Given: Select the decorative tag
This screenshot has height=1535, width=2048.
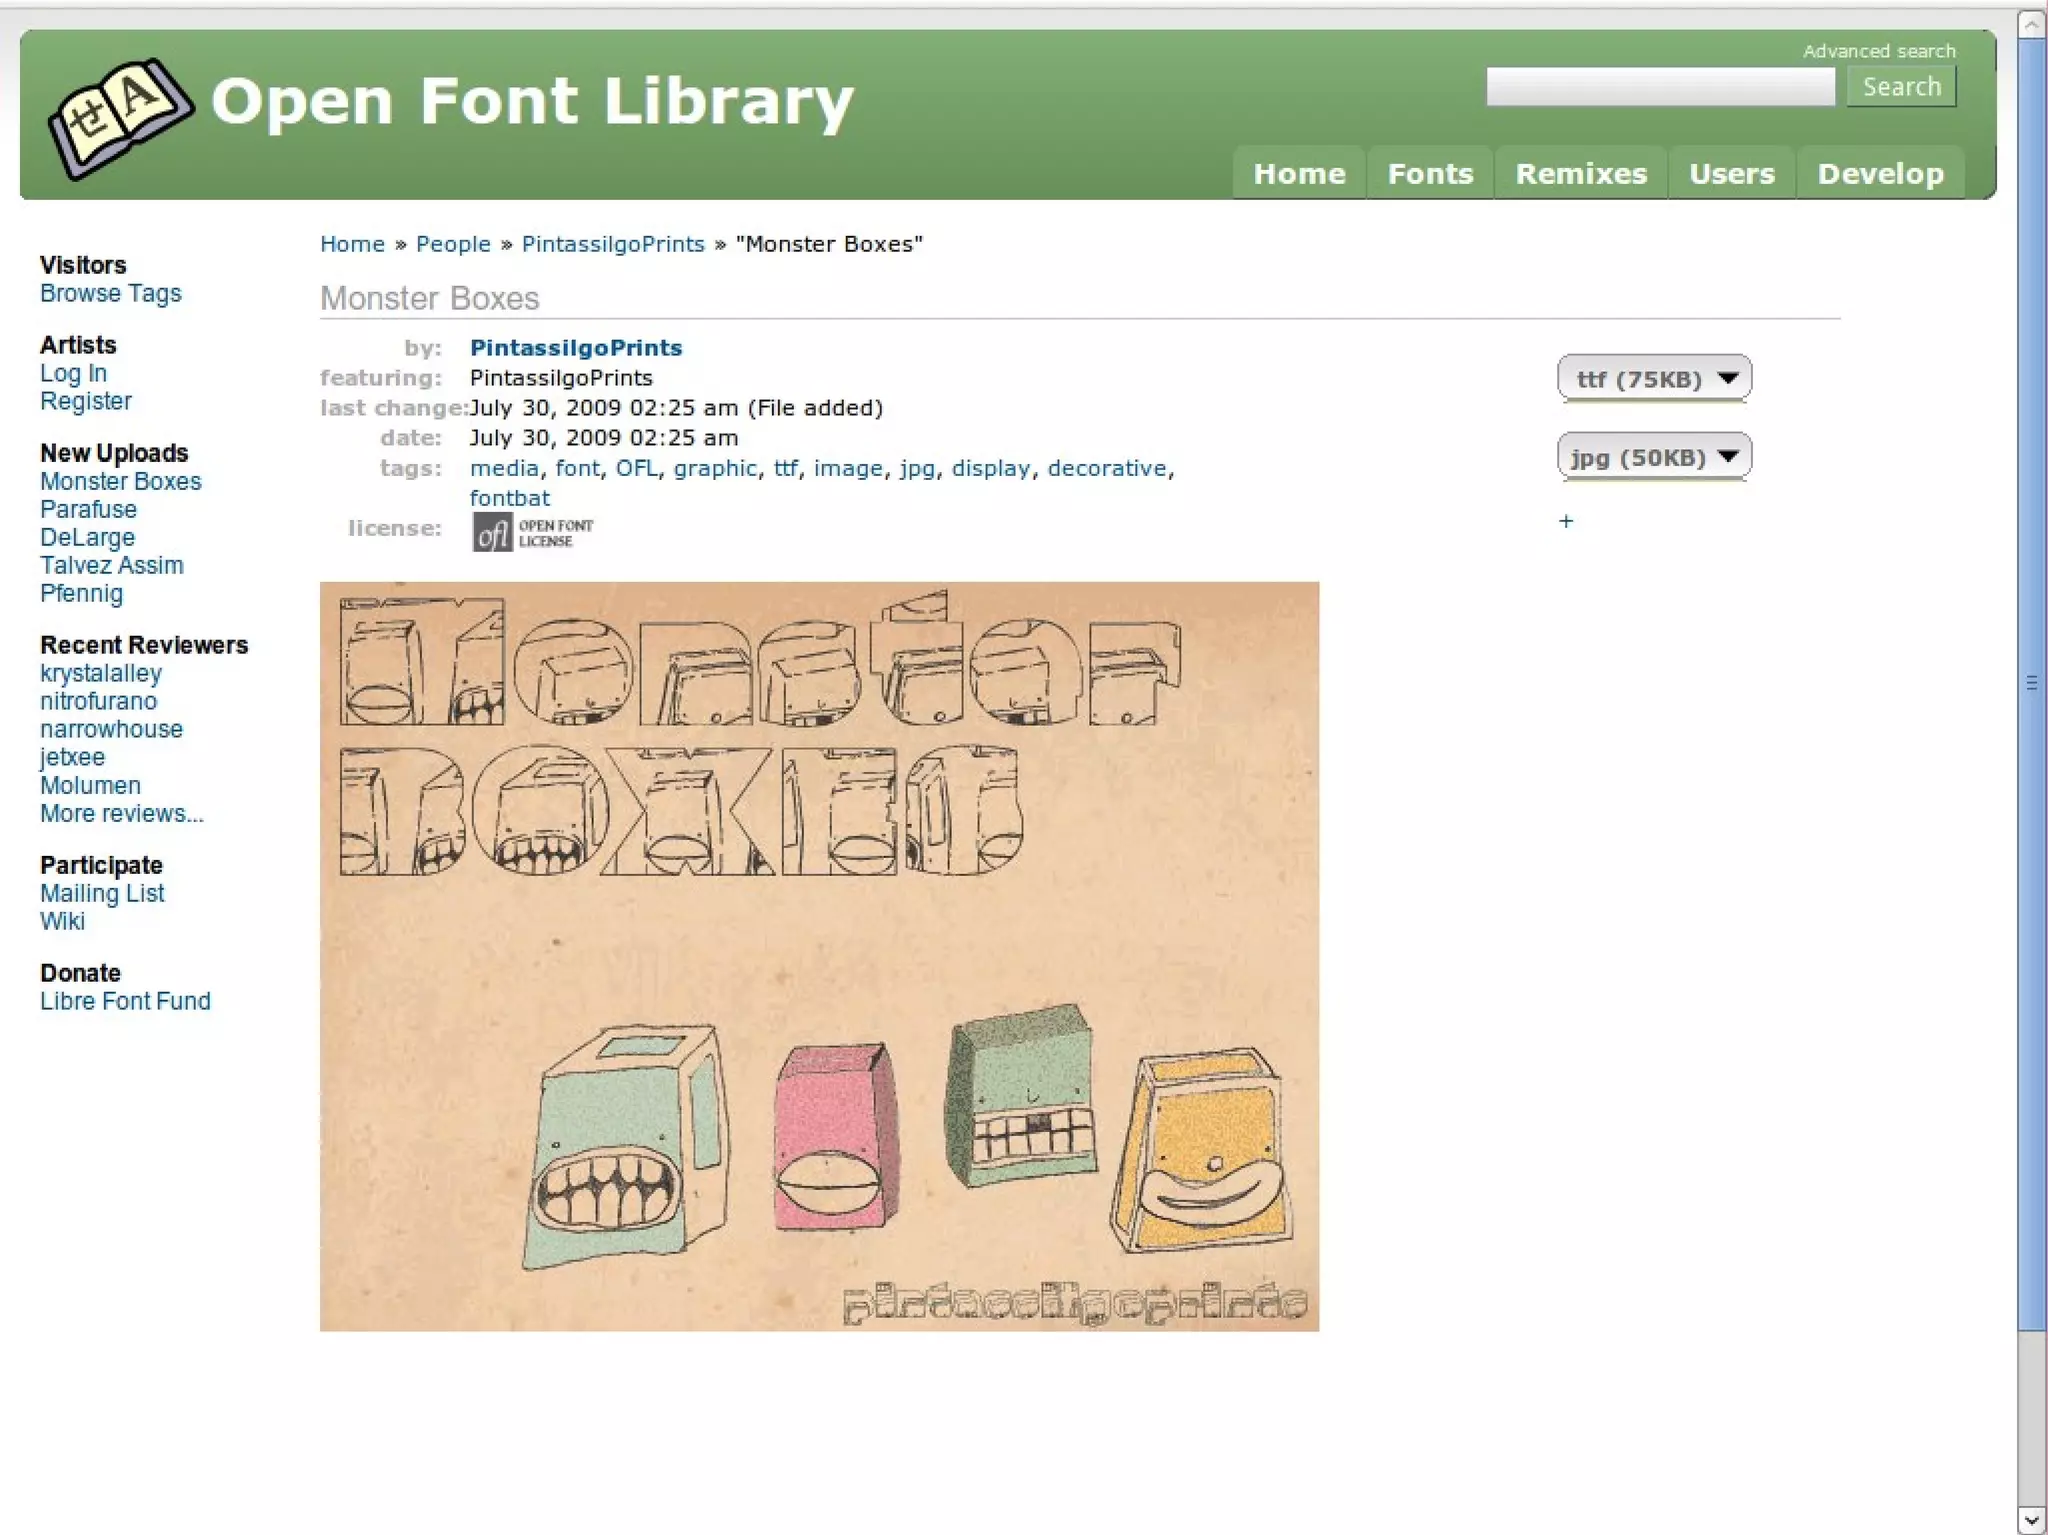Looking at the screenshot, I should tap(1107, 468).
